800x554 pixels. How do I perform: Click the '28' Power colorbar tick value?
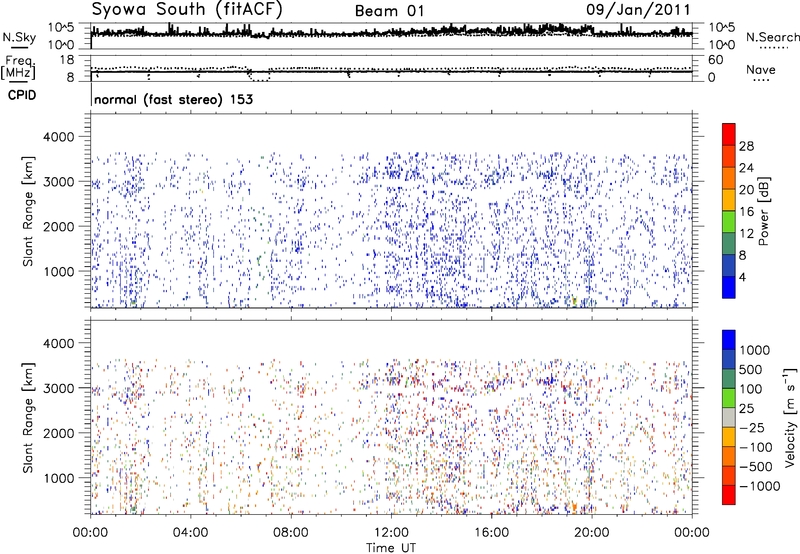click(746, 146)
